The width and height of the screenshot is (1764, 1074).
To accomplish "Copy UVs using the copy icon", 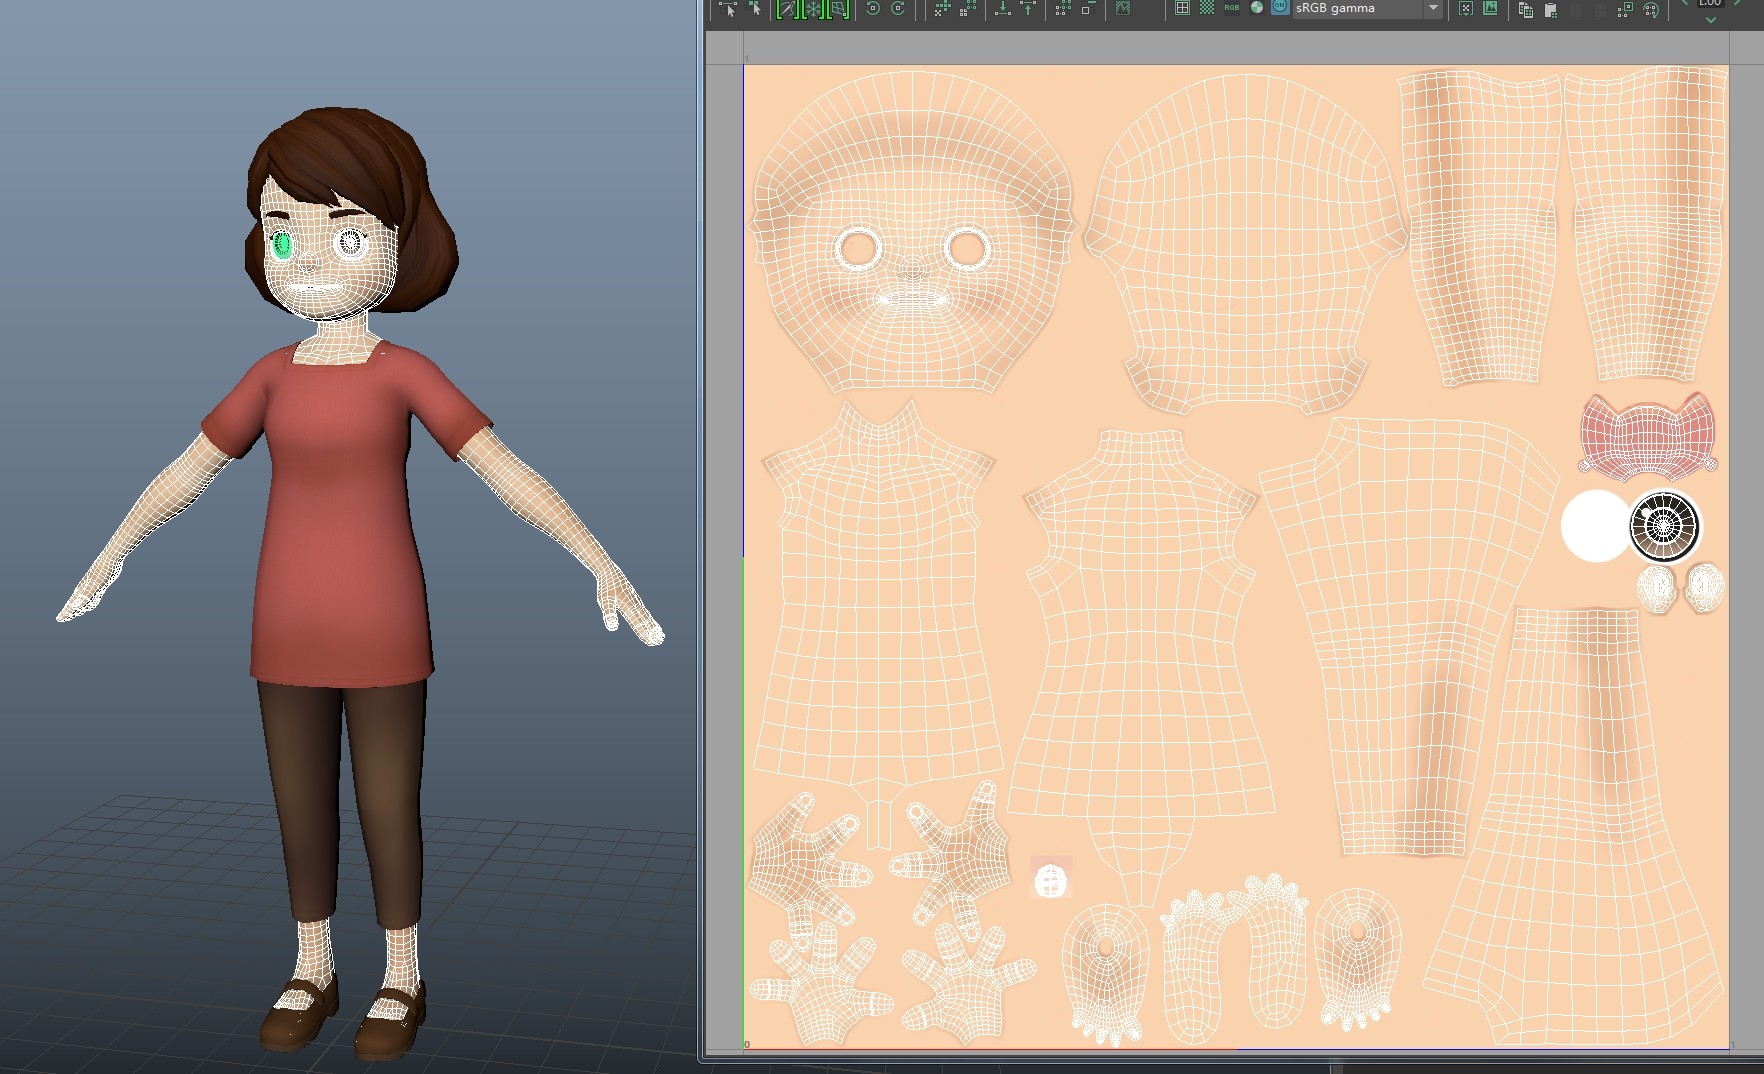I will pyautogui.click(x=1527, y=10).
